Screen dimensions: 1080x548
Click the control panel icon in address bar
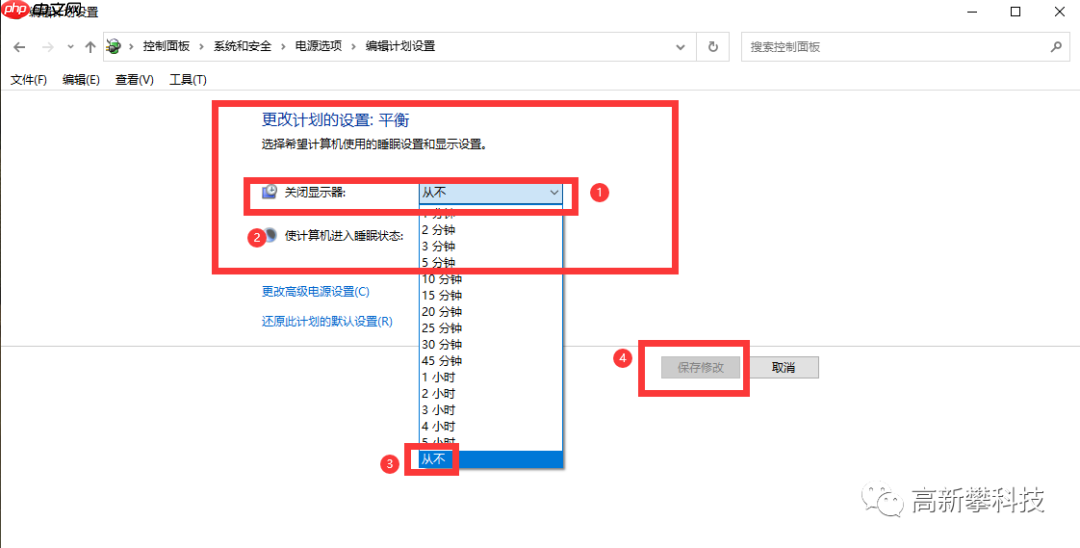coord(114,47)
